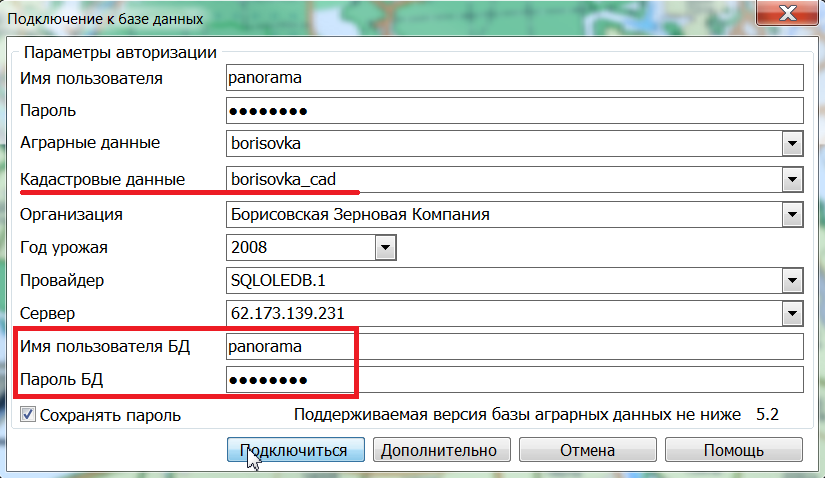Expand the Организация dropdown list
This screenshot has width=825, height=478.
click(793, 213)
